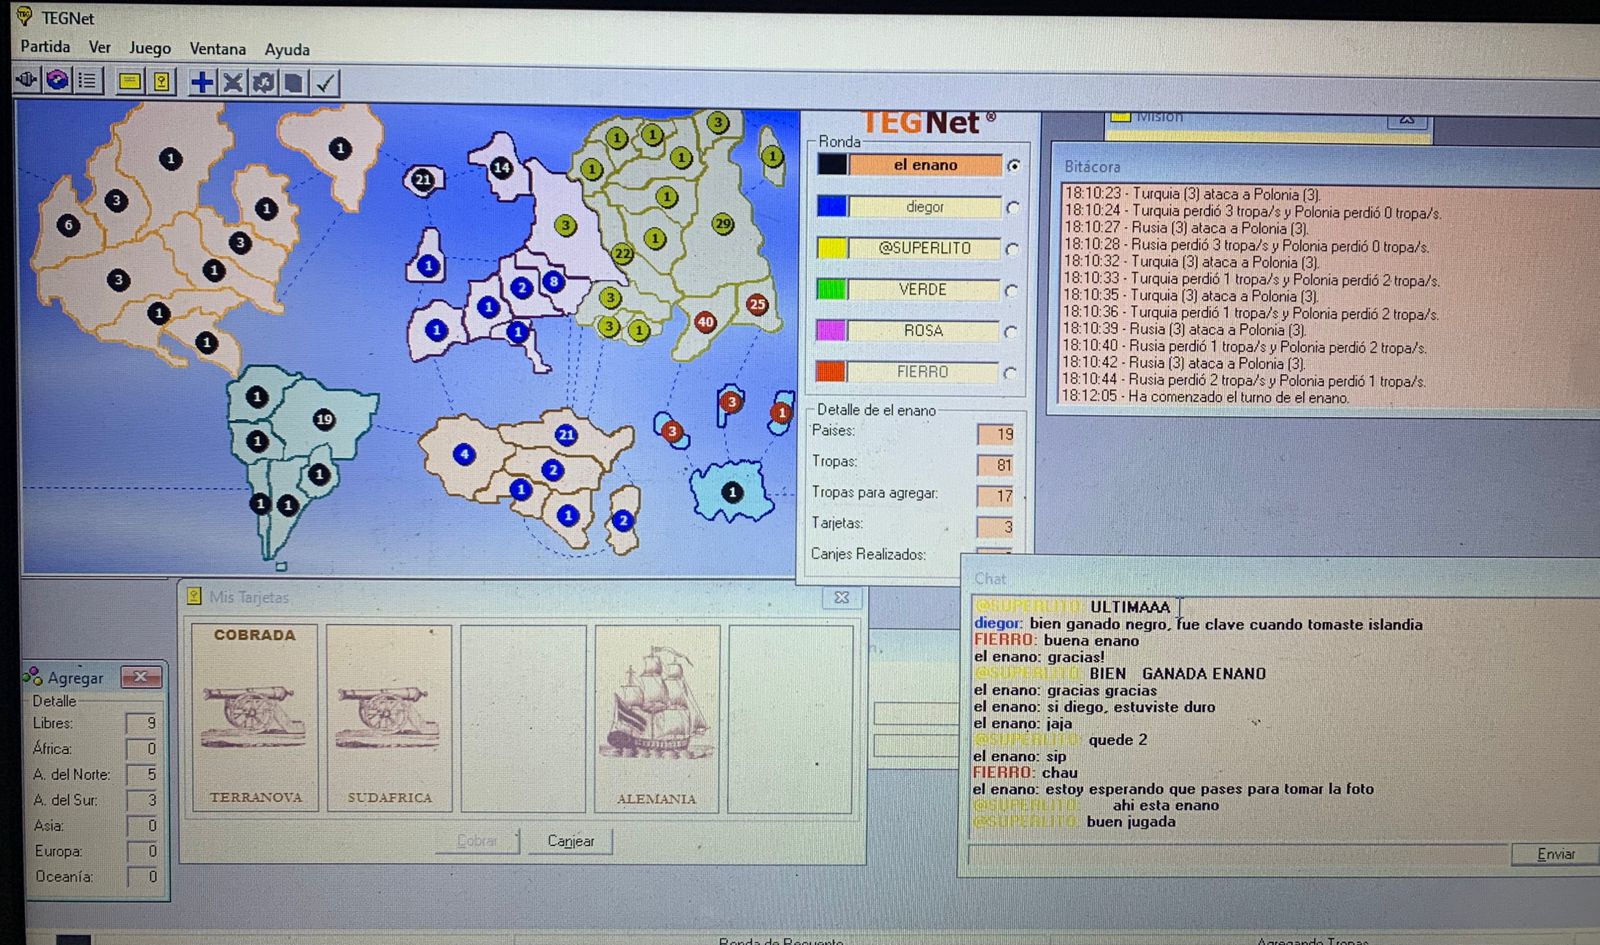Click the regroup troops toolbar icon

[x=263, y=82]
